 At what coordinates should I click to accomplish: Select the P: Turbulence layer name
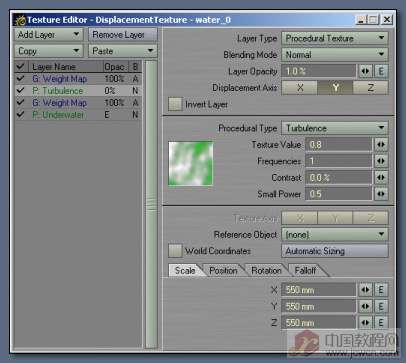tap(57, 91)
